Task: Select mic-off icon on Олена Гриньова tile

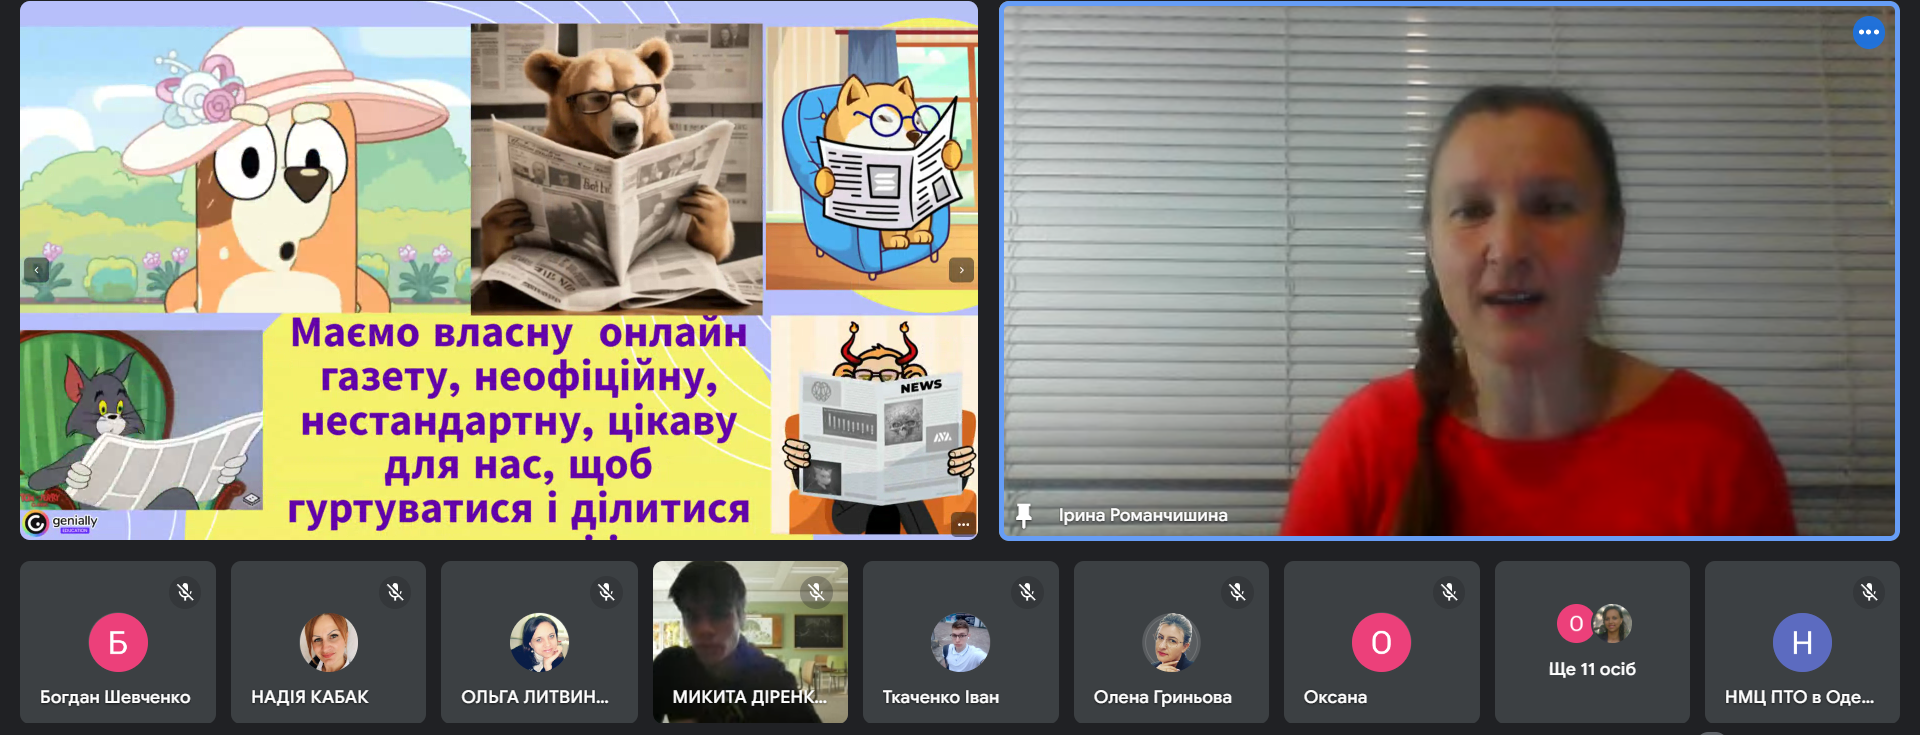Action: click(1237, 592)
